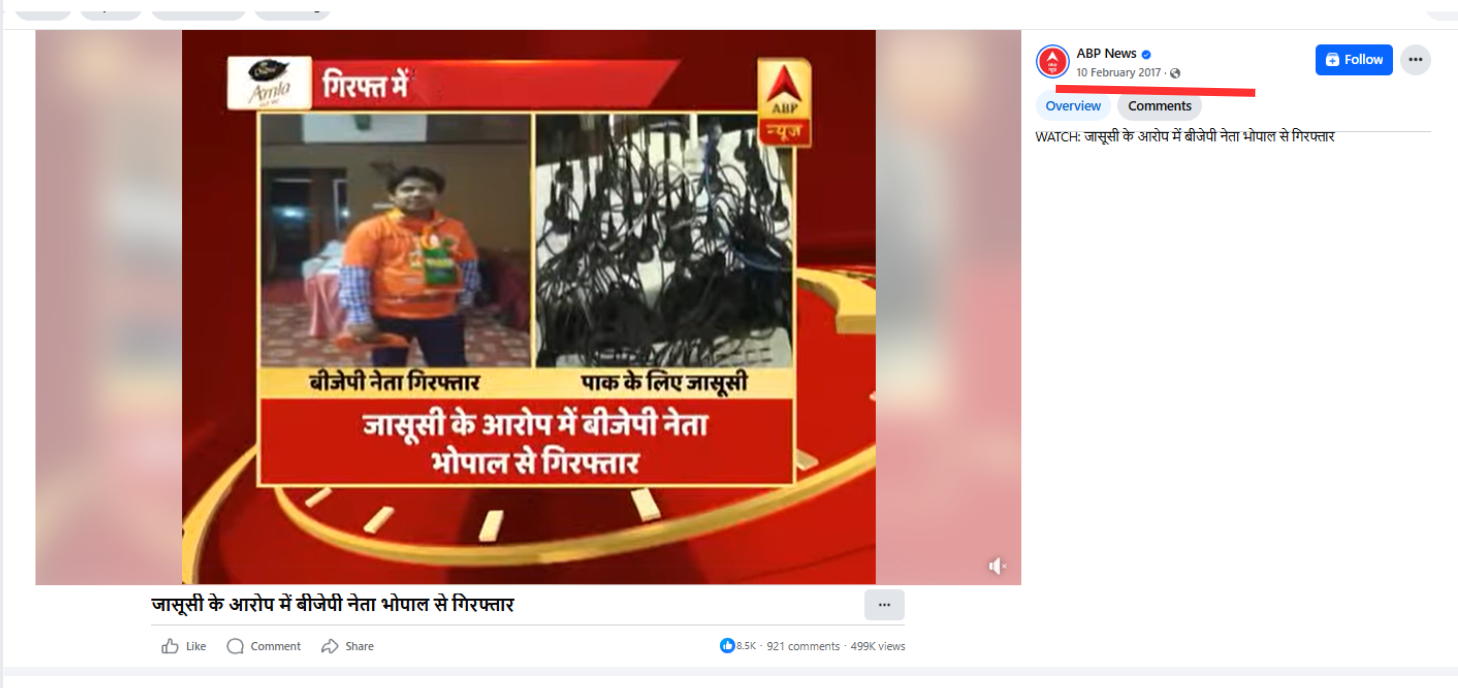Click the video frame to play or pause

coord(528,307)
